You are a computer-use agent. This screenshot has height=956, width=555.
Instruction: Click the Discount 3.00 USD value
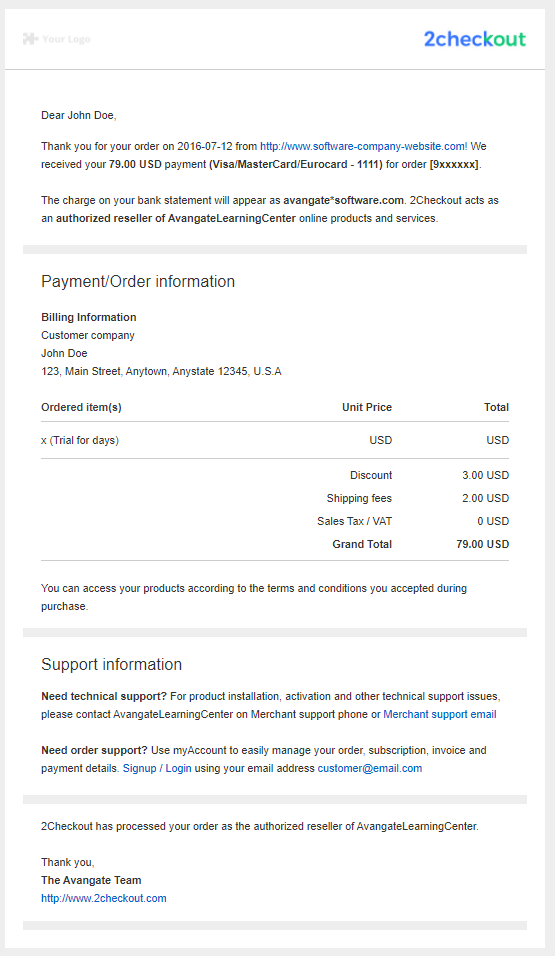(x=485, y=476)
